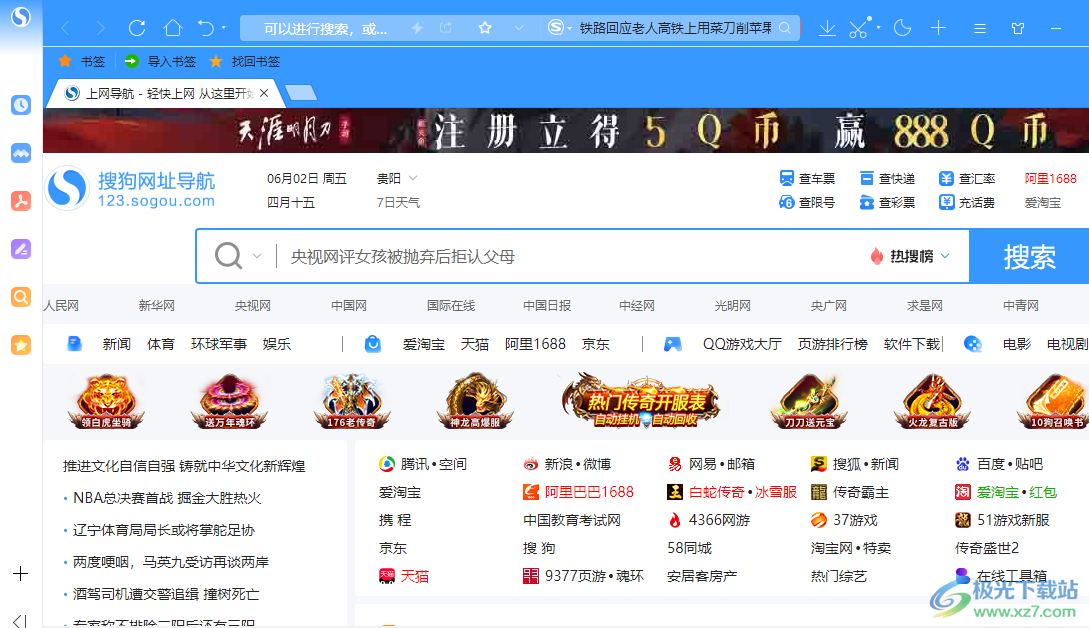The width and height of the screenshot is (1089, 628).
Task: Click the 充话费 icon link
Action: (967, 202)
